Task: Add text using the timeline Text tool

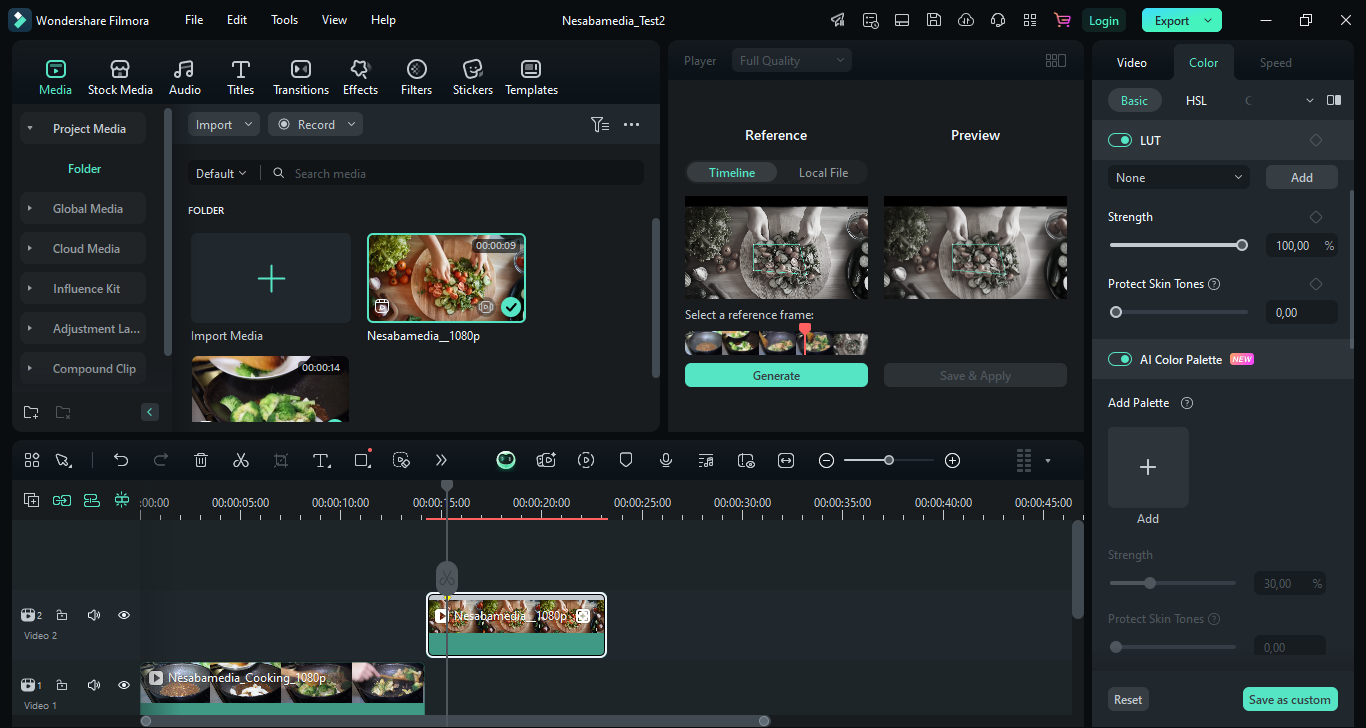Action: 321,460
